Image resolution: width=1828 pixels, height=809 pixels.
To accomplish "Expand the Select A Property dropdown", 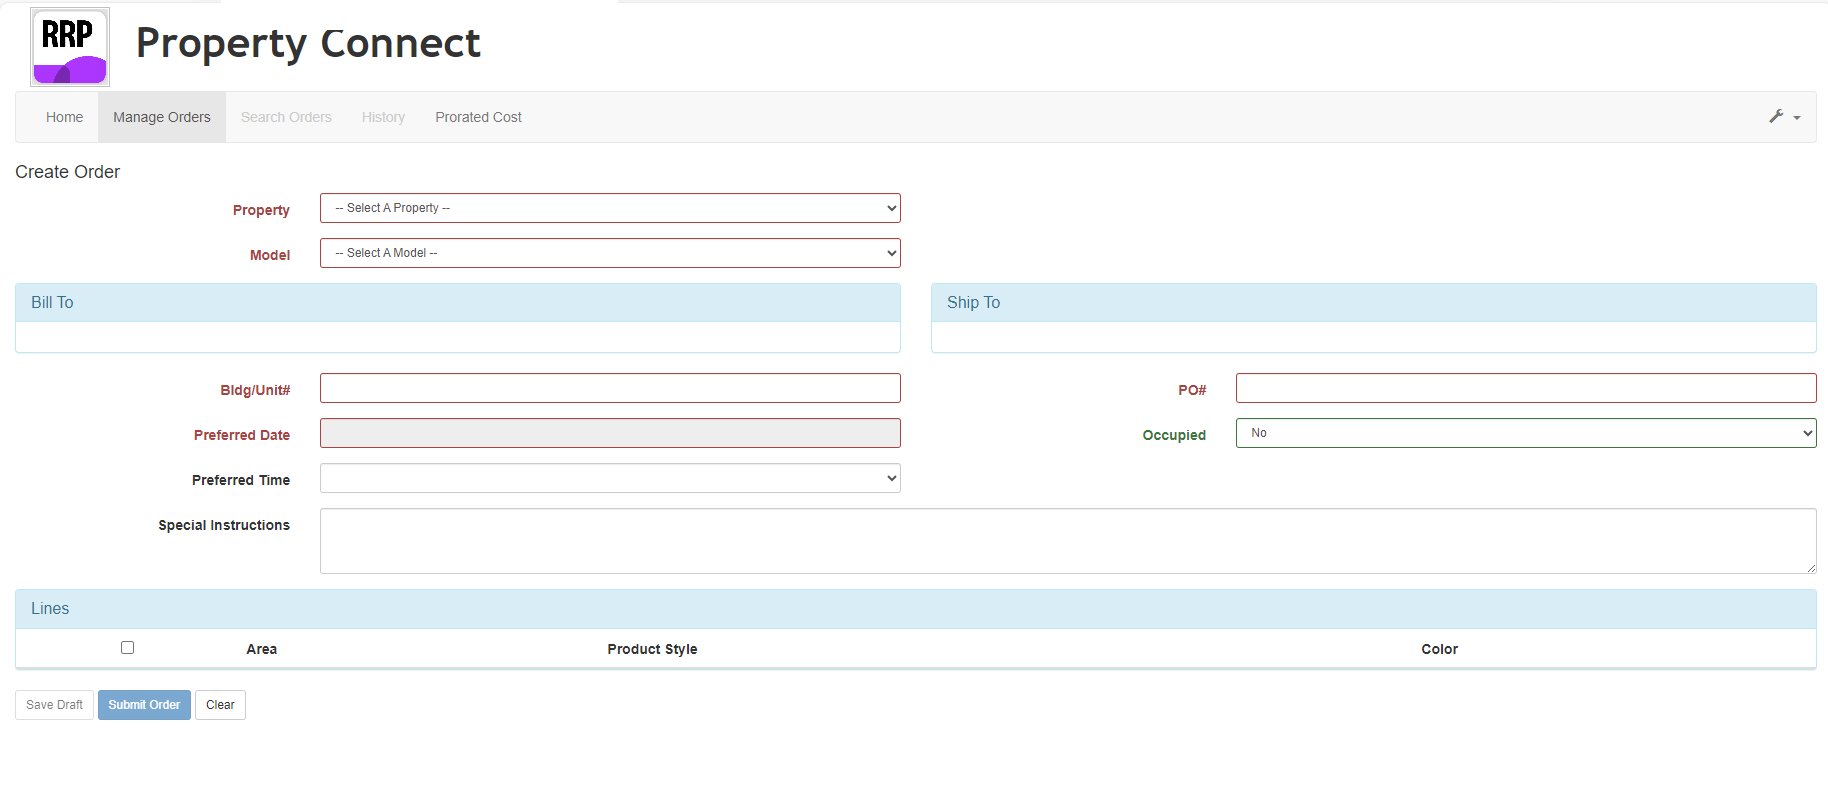I will point(610,208).
